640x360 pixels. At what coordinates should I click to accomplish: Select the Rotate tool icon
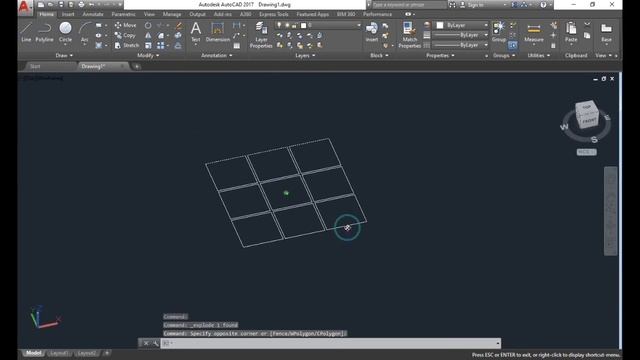tap(148, 25)
